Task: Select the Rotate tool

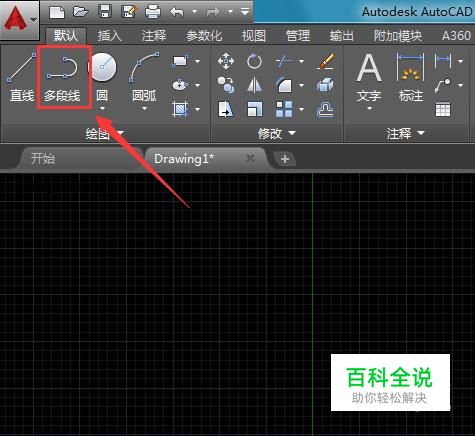Action: (254, 61)
